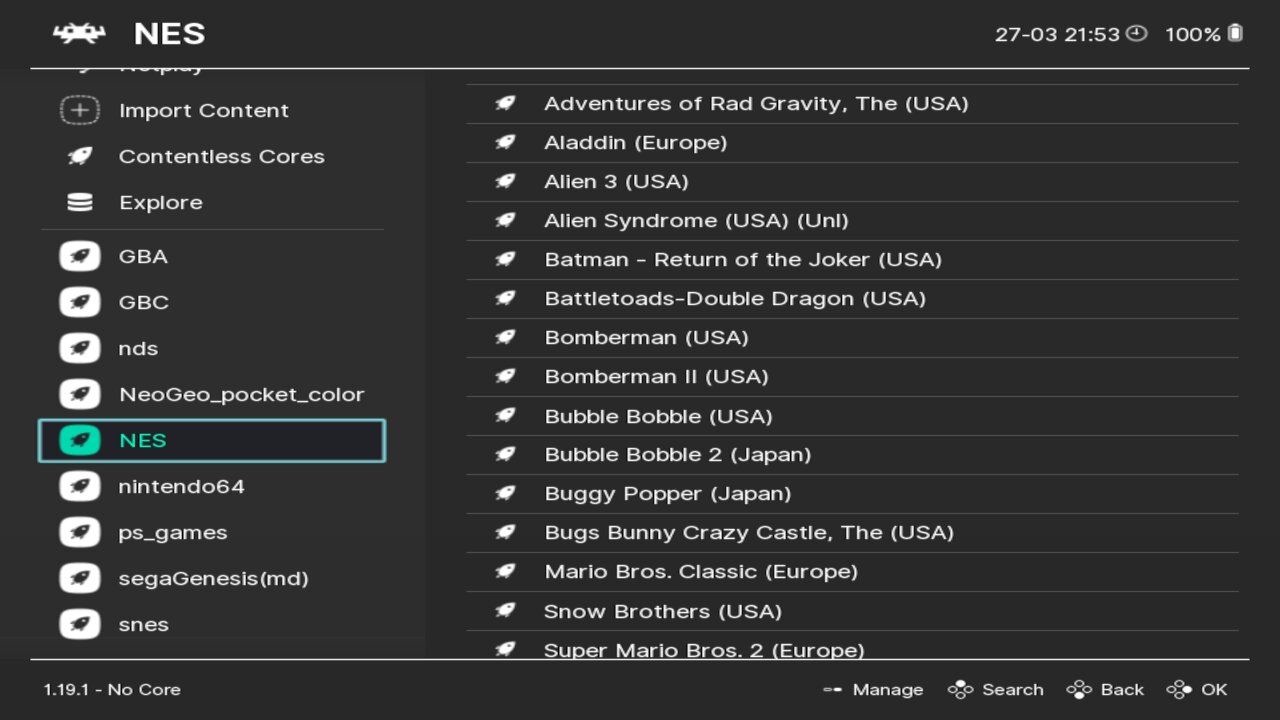
Task: Click the OK gamepad hint icon
Action: [1179, 689]
